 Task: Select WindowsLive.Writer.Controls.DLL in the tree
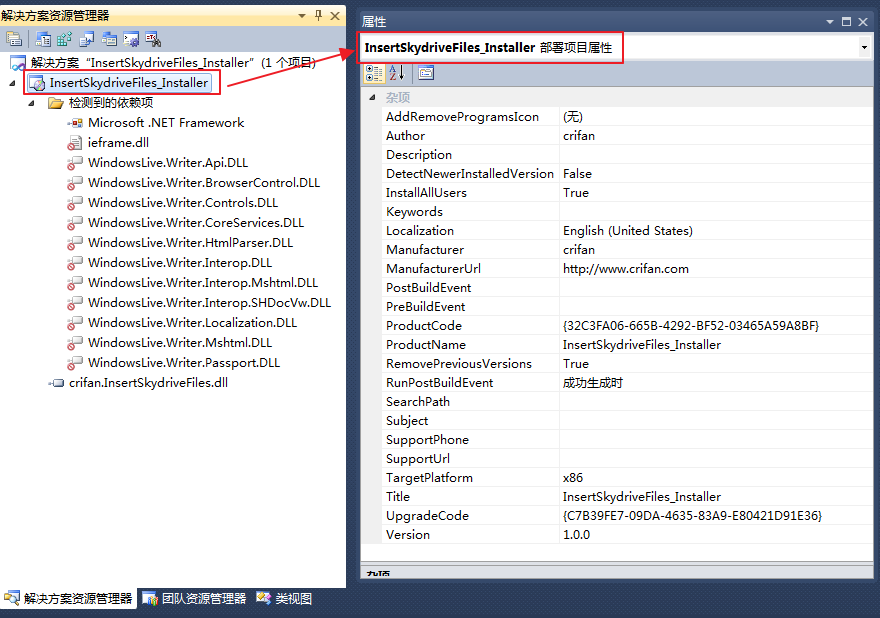click(x=183, y=203)
